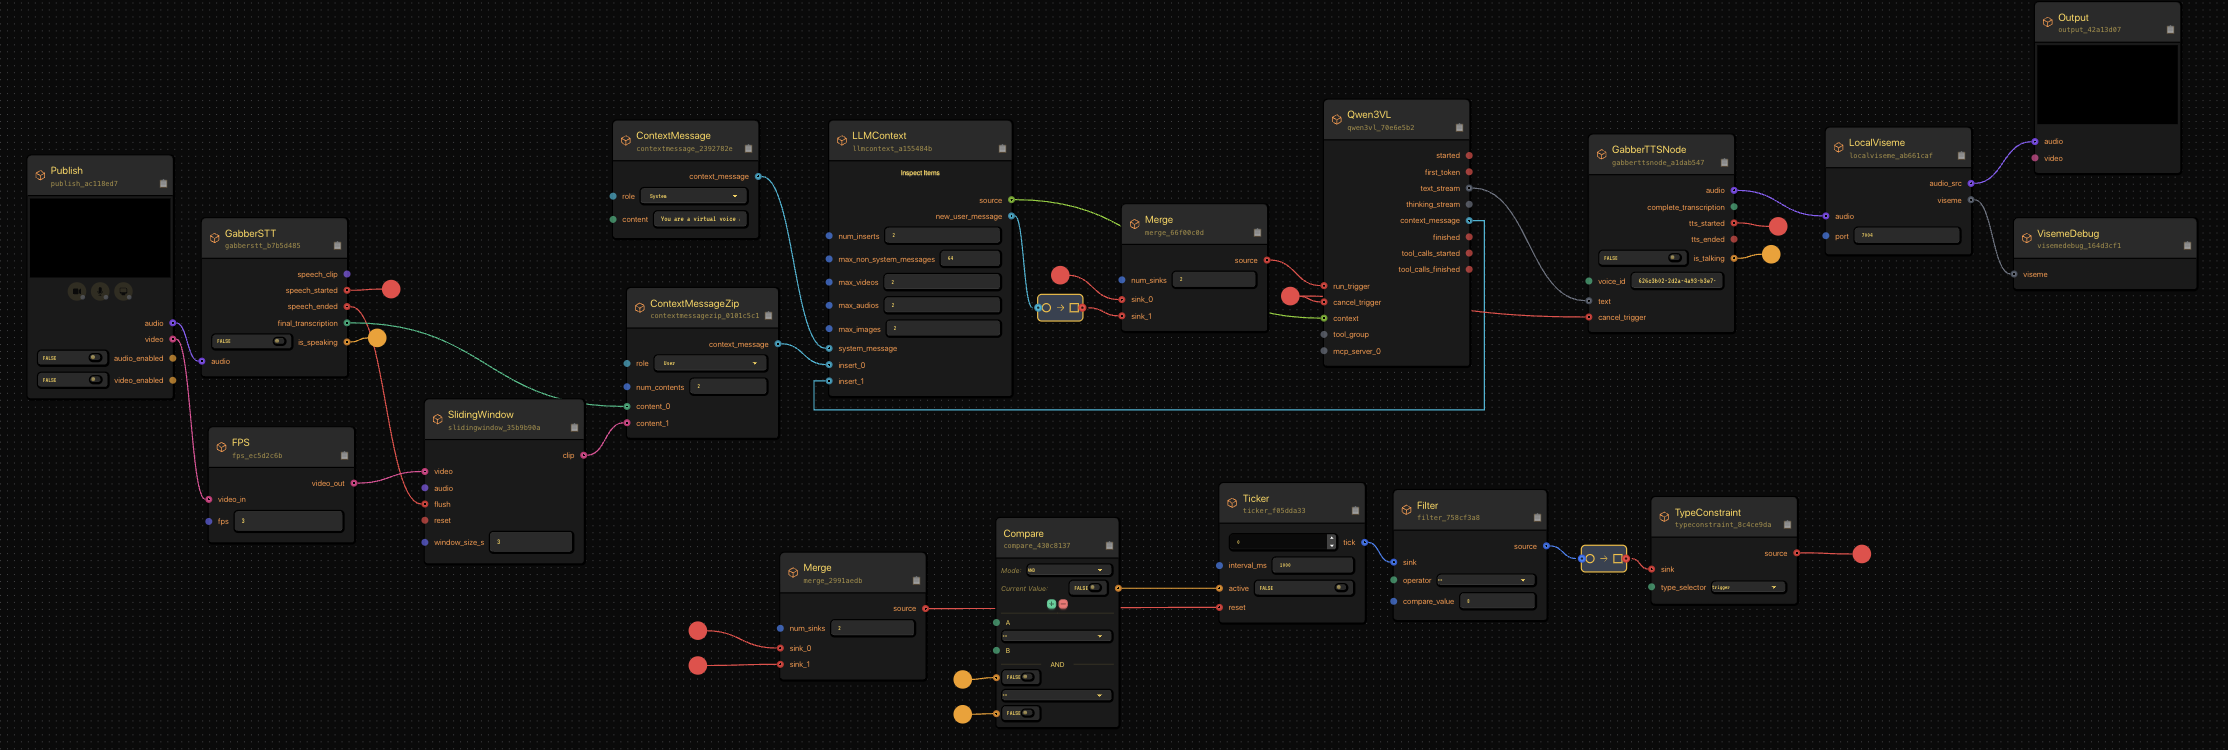Toggle video_enabled switch in Publish node

[95, 380]
